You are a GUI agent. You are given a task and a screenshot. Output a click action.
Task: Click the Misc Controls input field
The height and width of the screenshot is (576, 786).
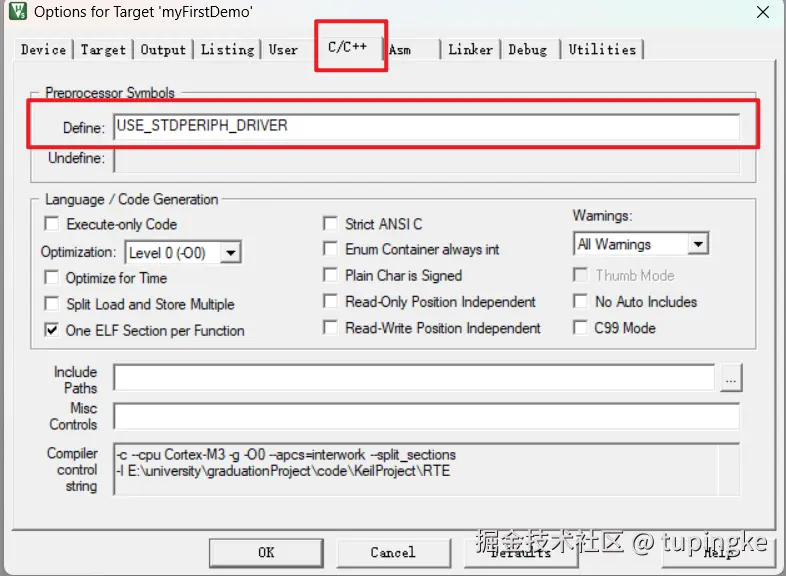tap(427, 417)
